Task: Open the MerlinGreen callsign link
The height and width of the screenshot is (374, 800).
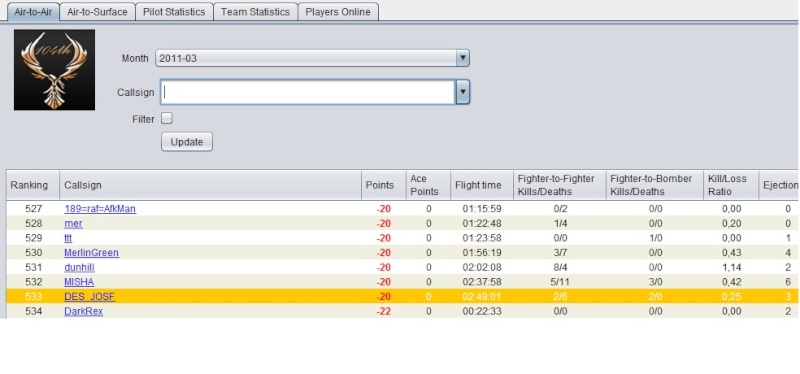Action: pos(91,253)
